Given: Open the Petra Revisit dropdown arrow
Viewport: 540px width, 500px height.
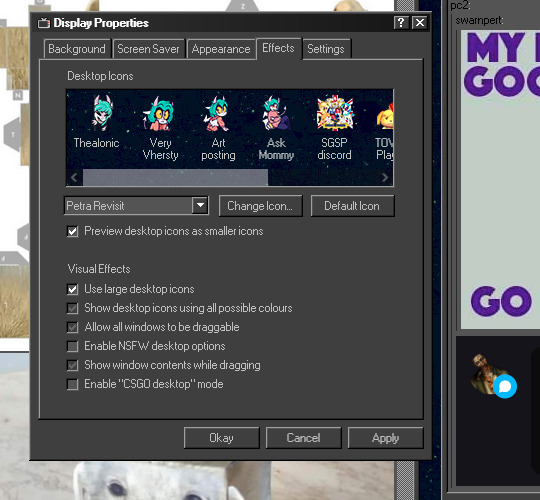Looking at the screenshot, I should coord(200,206).
